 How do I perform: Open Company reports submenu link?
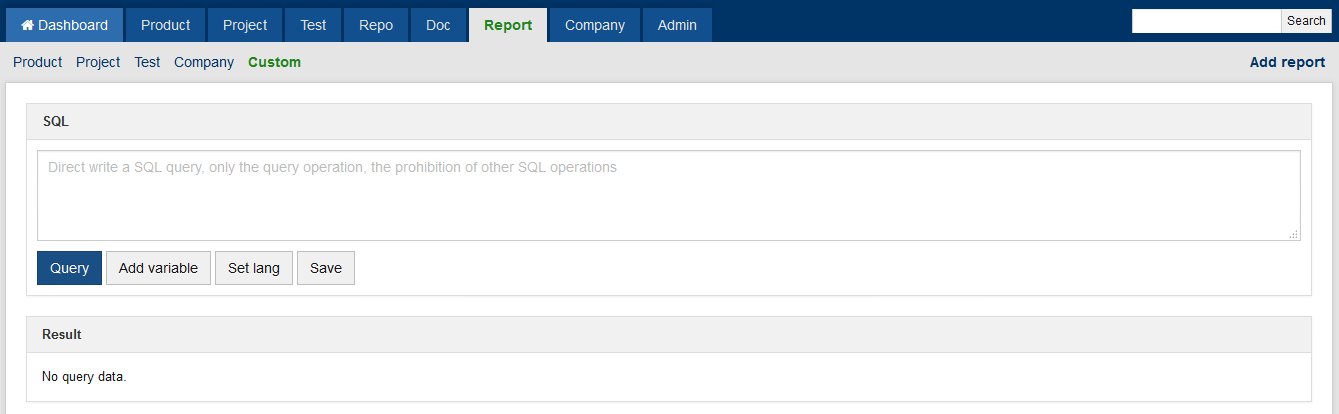point(204,62)
